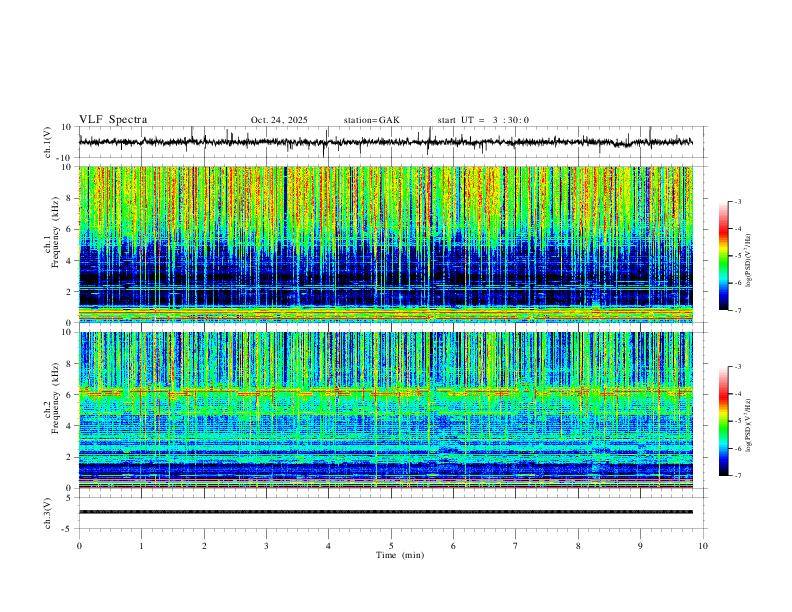Click the ch.3 flat black signal trace
Image resolution: width=792 pixels, height=612 pixels.
pyautogui.click(x=385, y=512)
